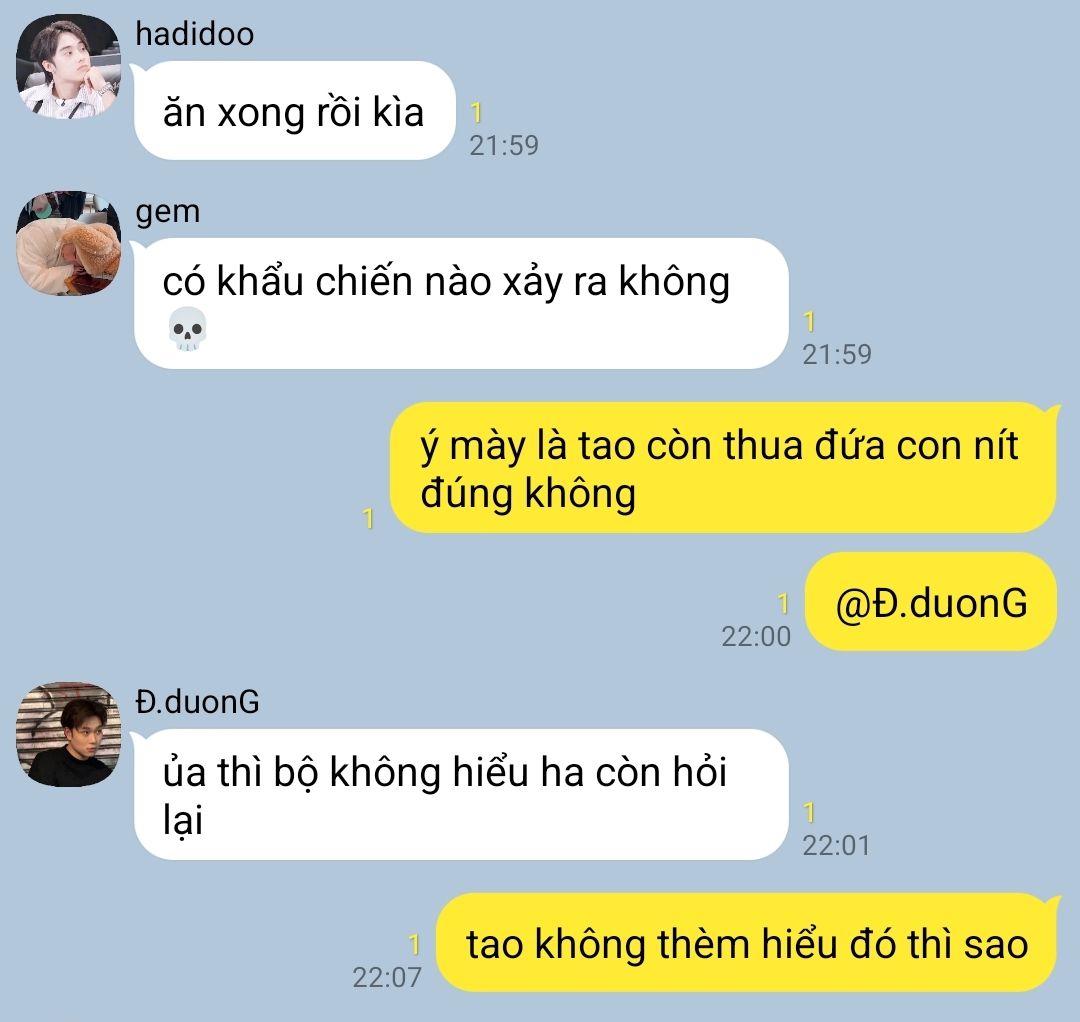Select the 'có khẩu chiến nào xảy ra không' bubble
The height and width of the screenshot is (1022, 1080).
pos(461,303)
